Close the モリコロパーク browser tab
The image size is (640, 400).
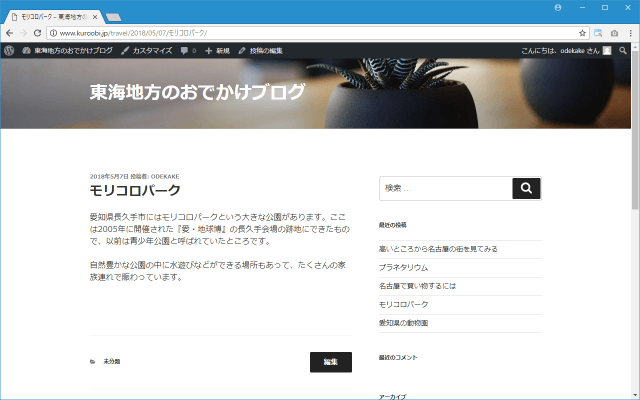click(x=95, y=17)
